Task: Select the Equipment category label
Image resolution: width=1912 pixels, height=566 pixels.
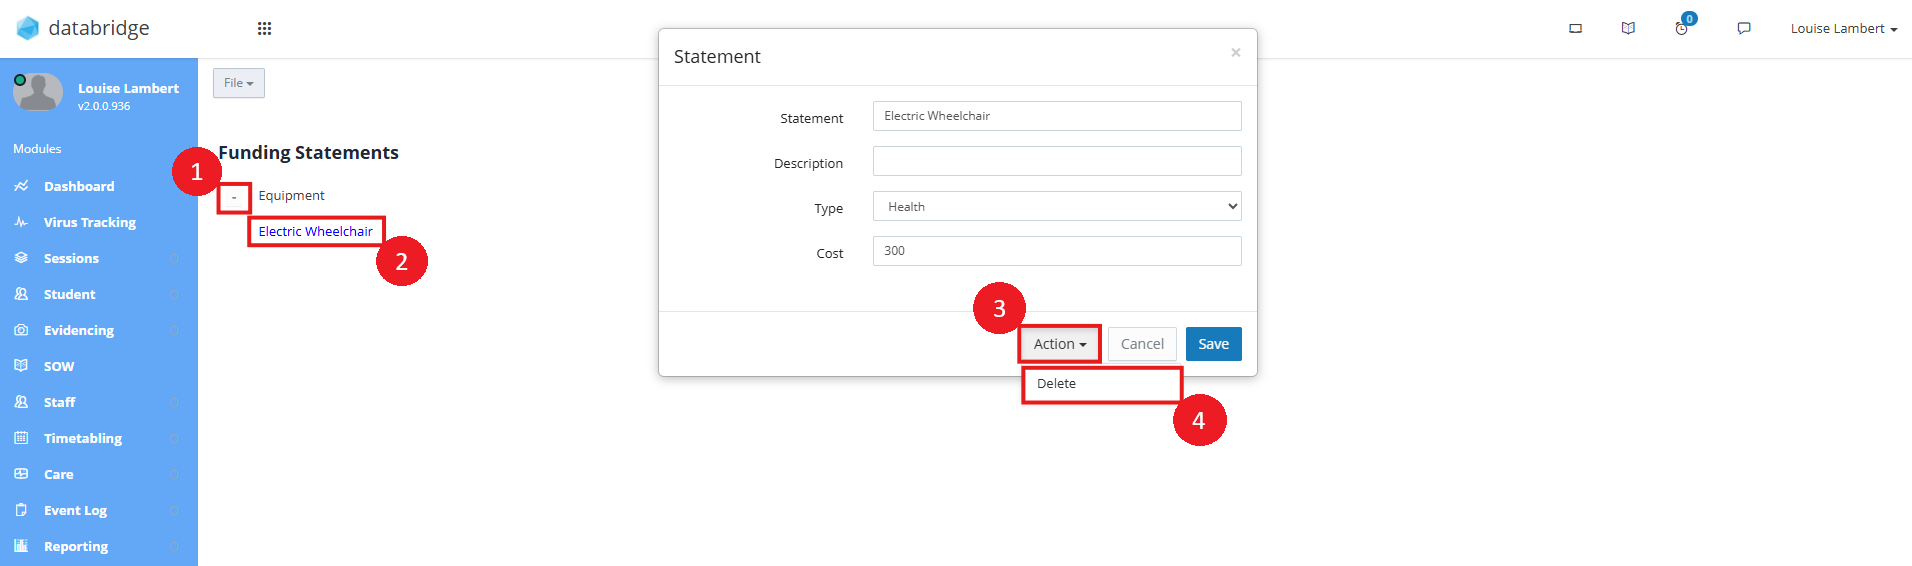Action: [x=291, y=195]
